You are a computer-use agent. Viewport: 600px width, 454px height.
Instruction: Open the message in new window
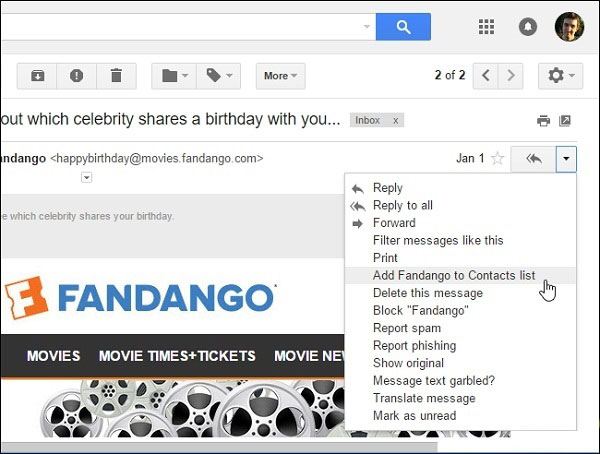[565, 121]
